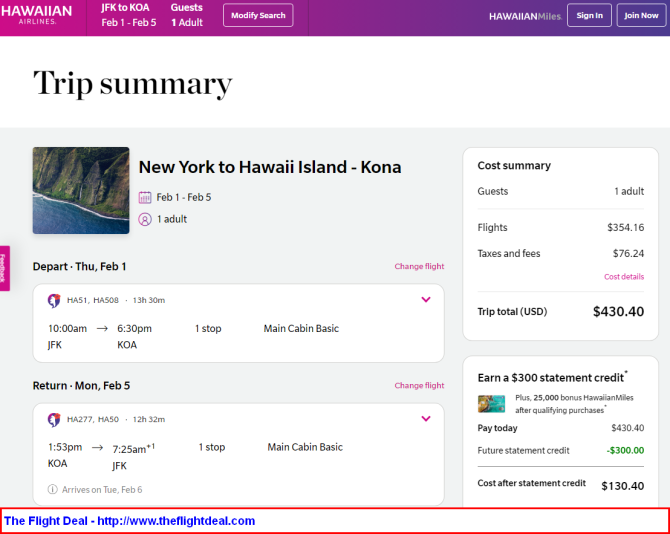Click the calendar icon beside Feb 1 - Feb 5
This screenshot has height=534, width=670.
(x=145, y=197)
